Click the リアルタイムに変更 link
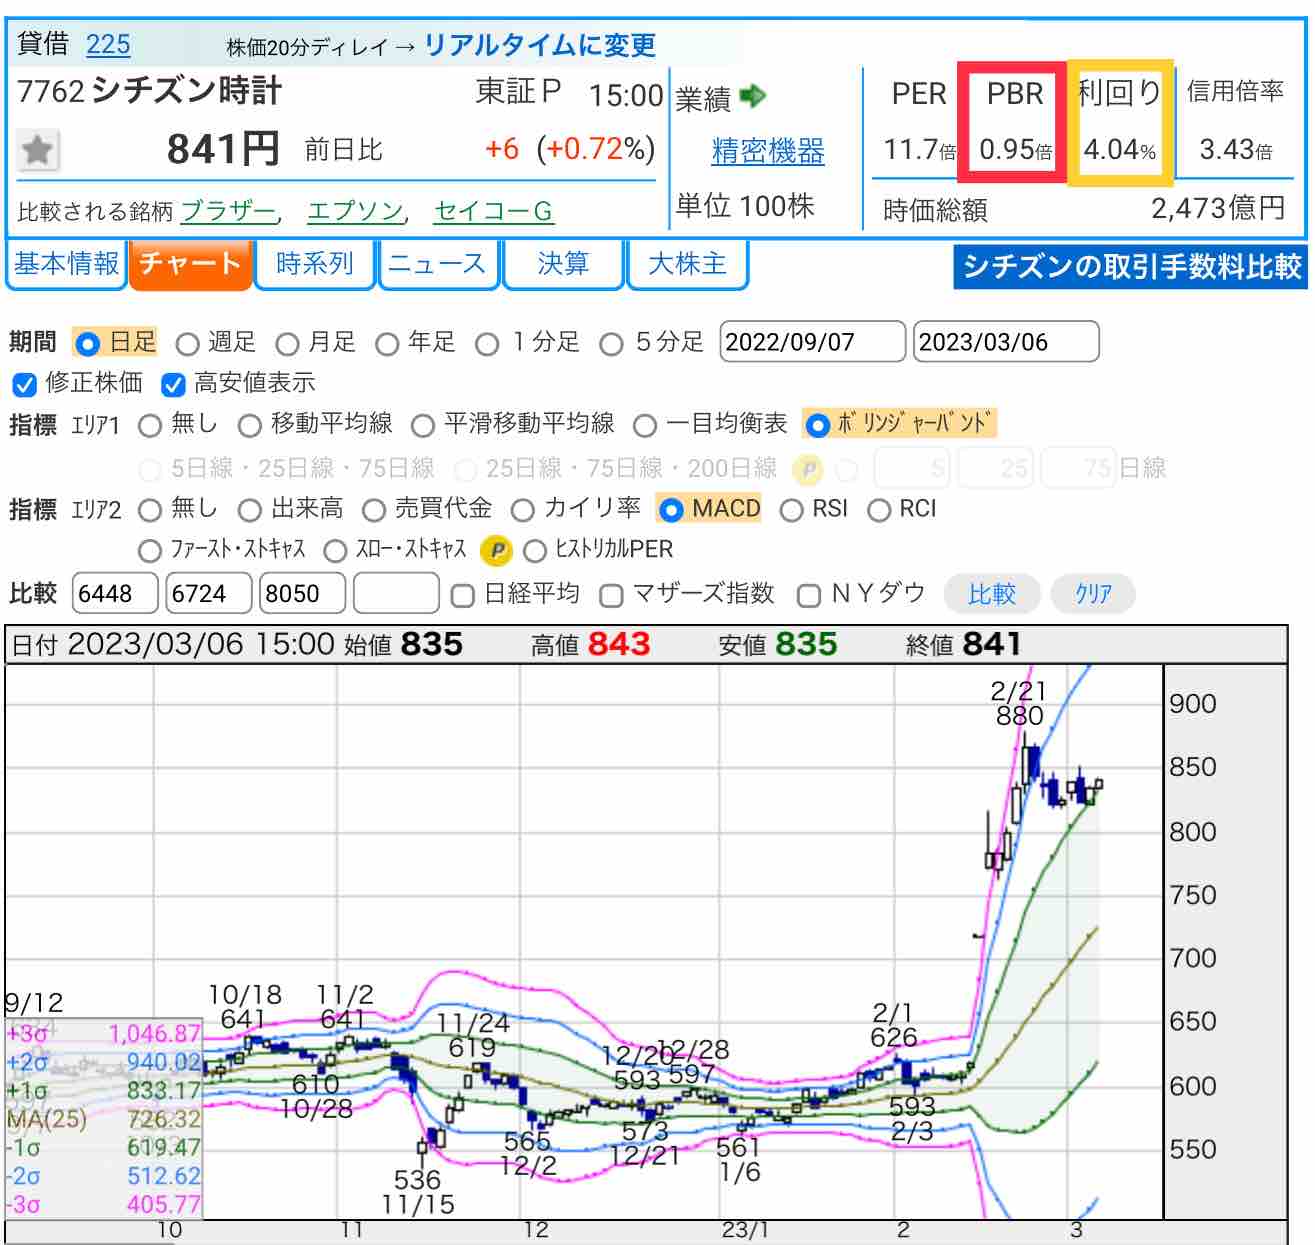 coord(540,45)
